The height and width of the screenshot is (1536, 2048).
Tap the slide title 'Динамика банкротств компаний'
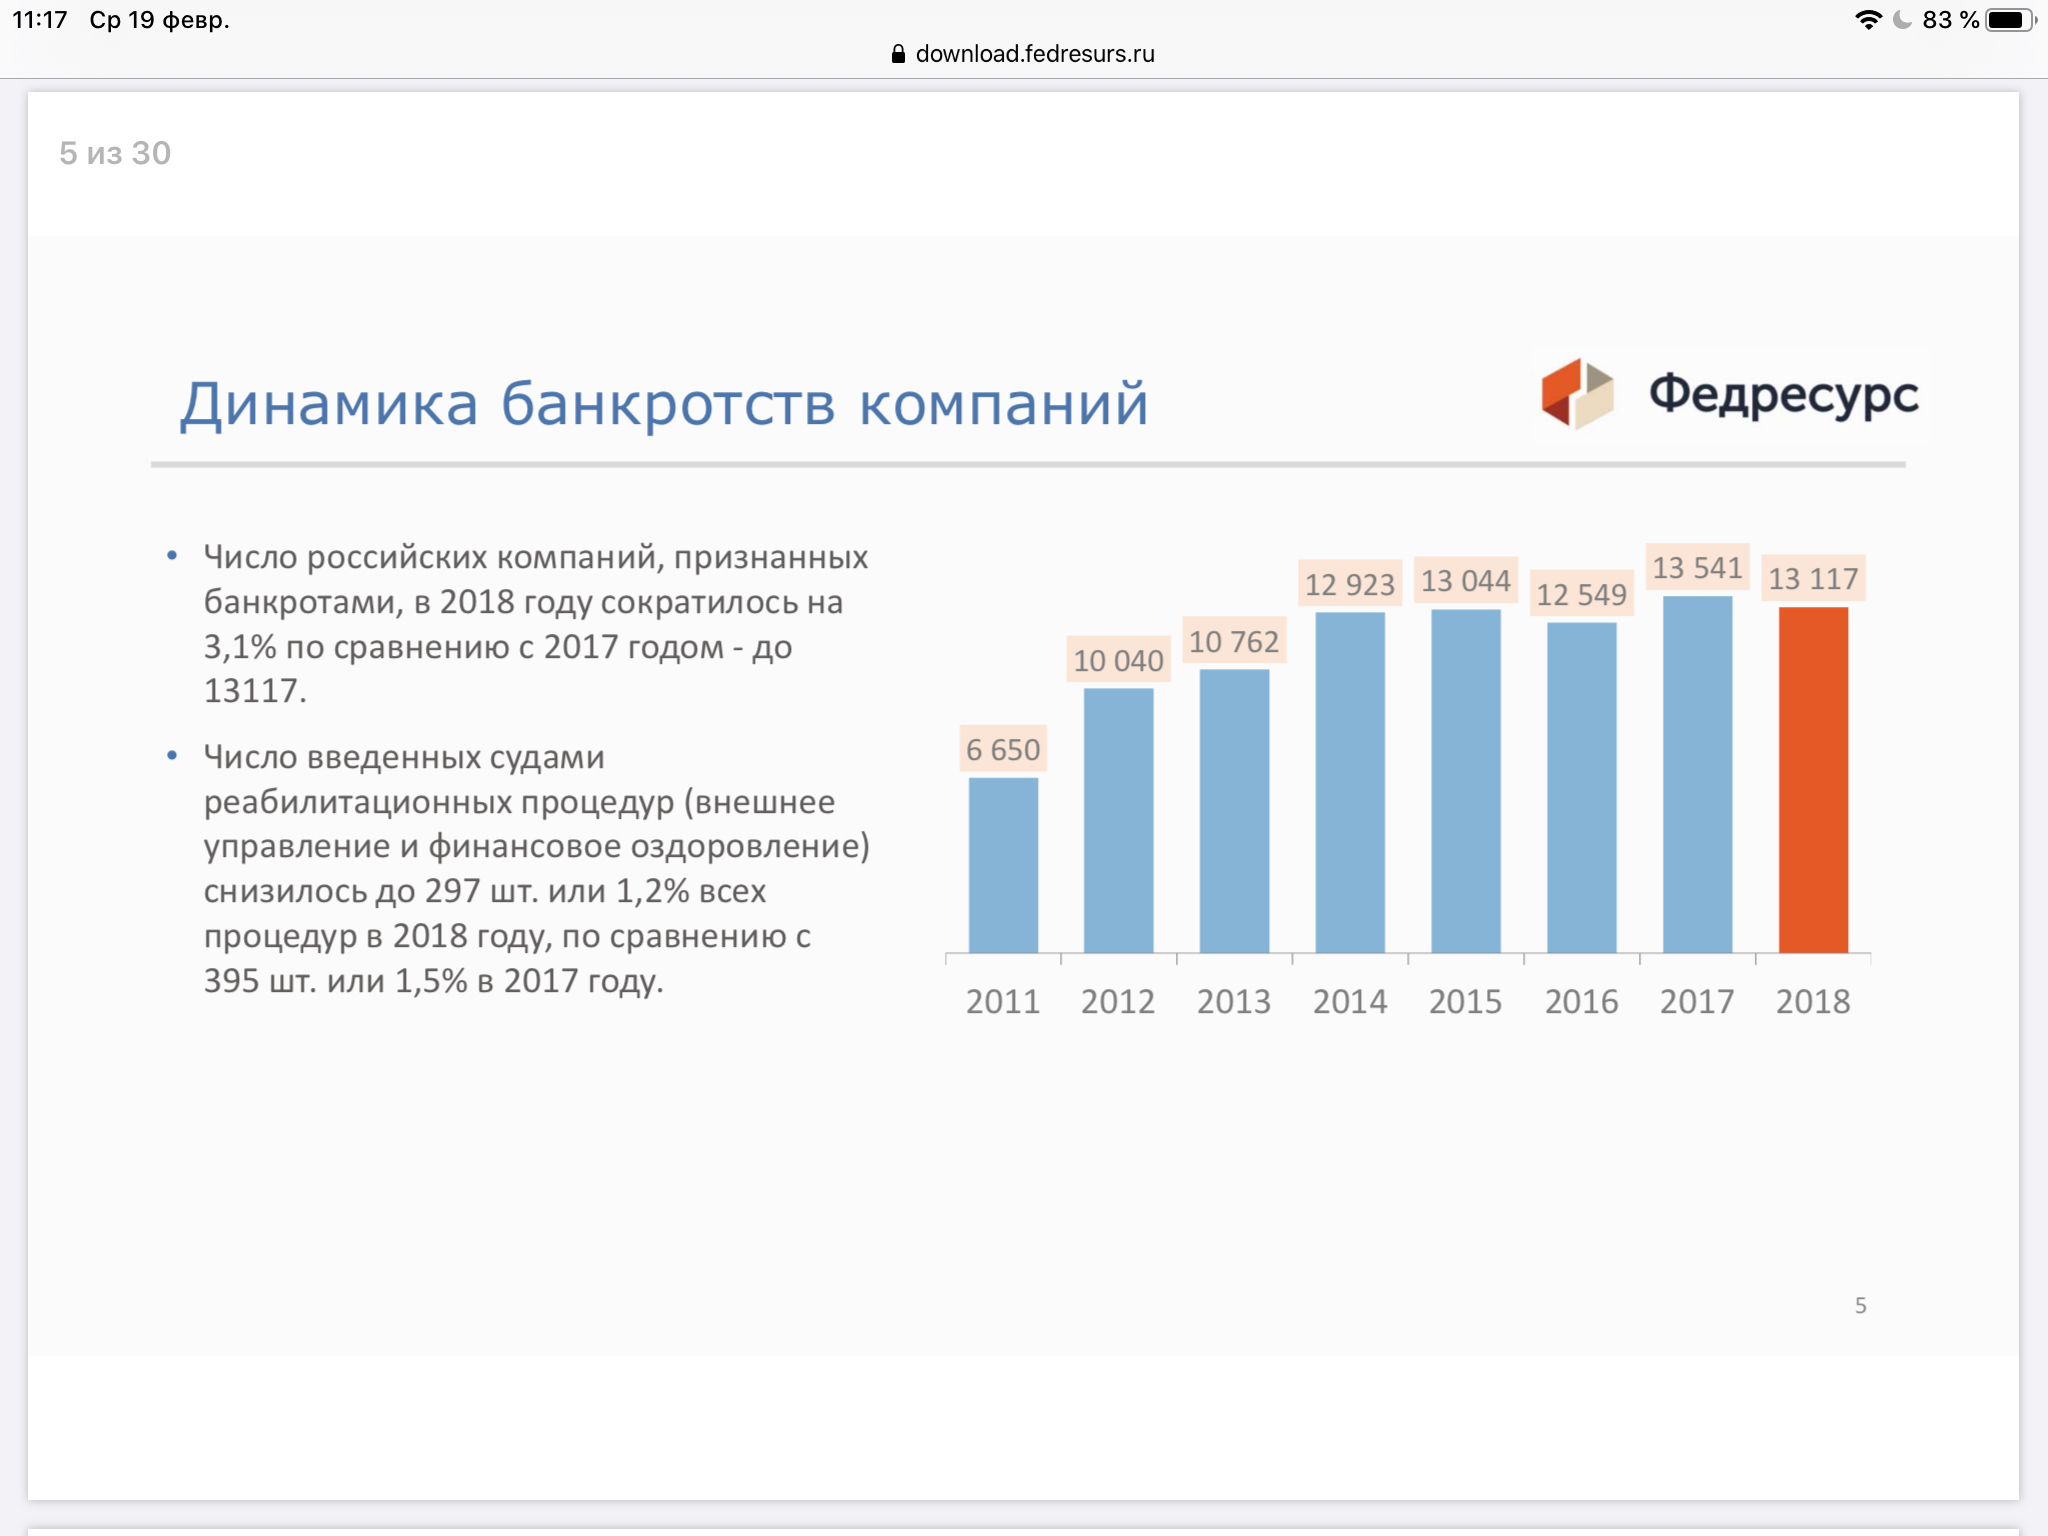(664, 404)
